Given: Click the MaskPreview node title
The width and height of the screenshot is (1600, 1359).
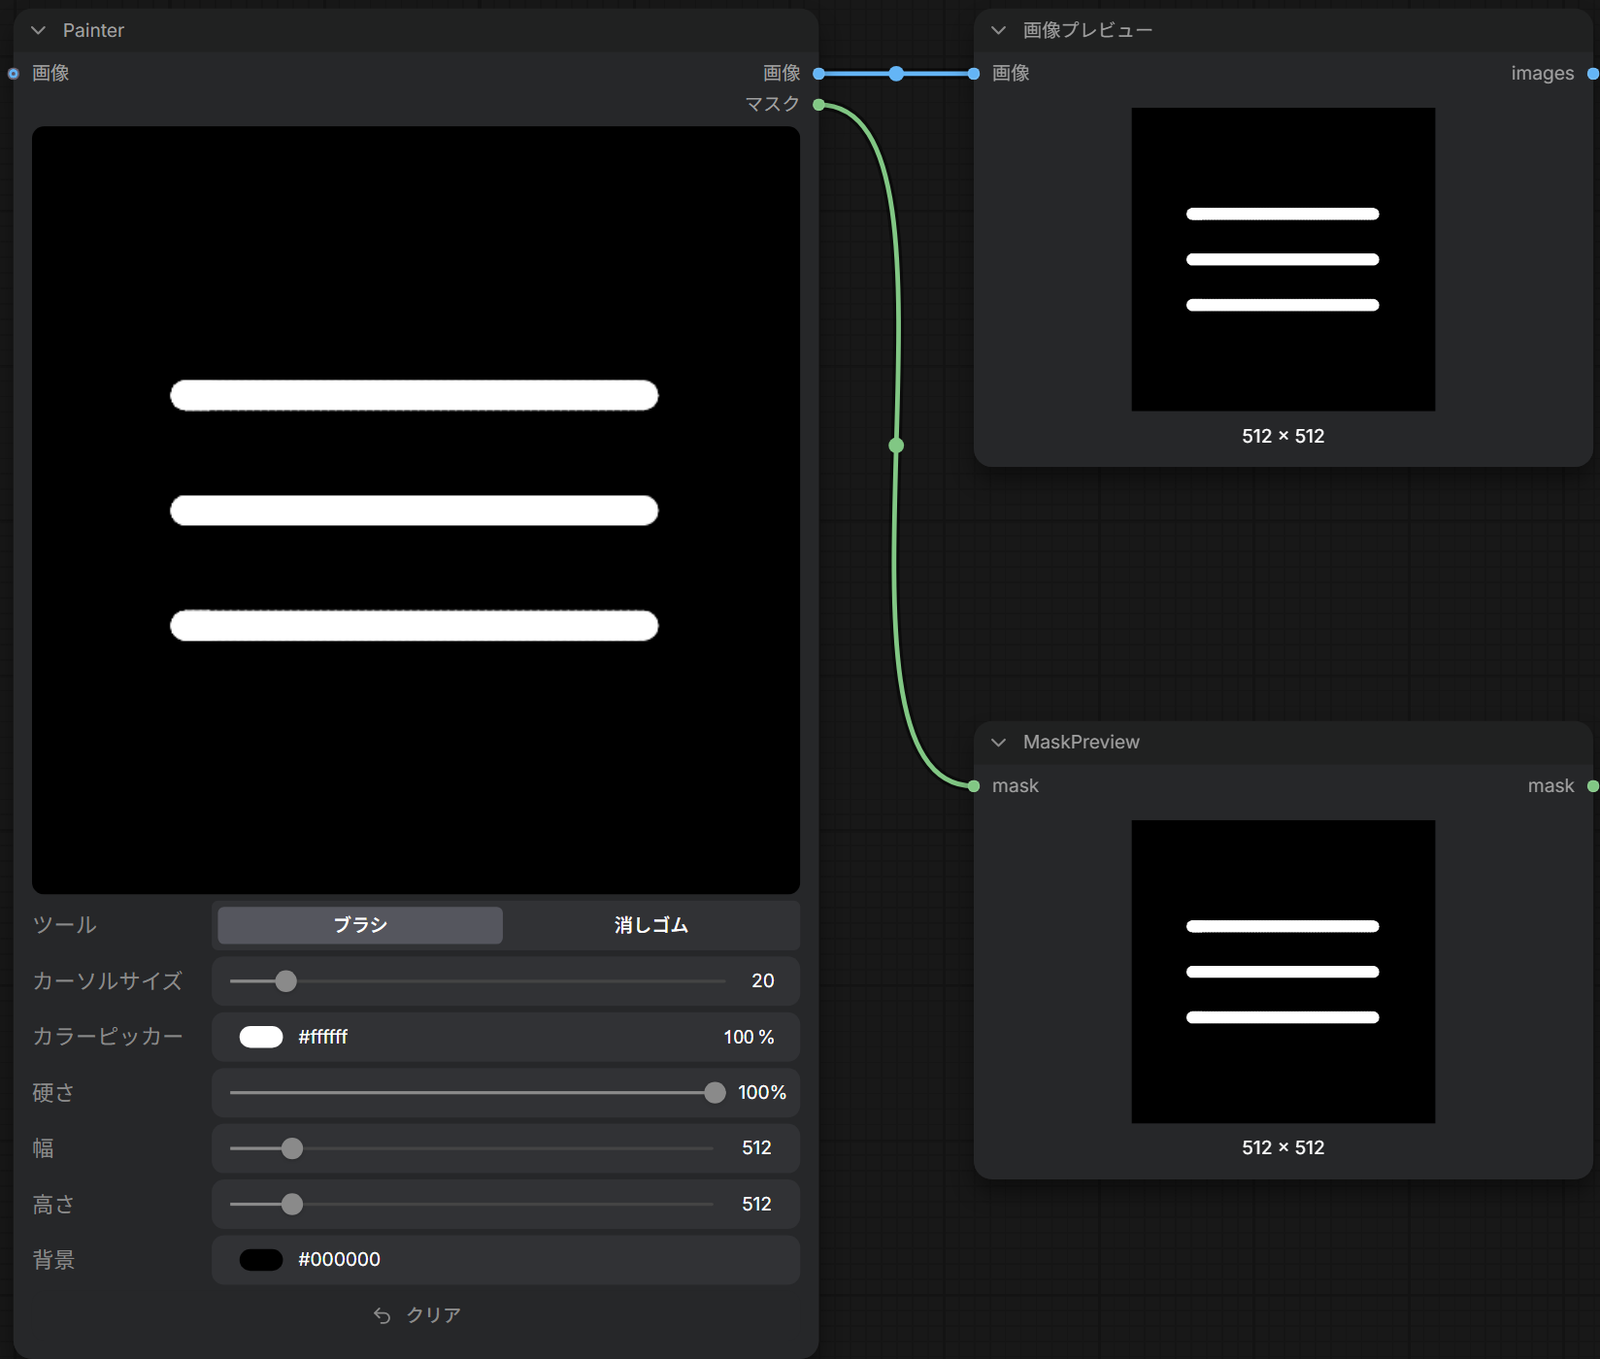Looking at the screenshot, I should point(1081,742).
